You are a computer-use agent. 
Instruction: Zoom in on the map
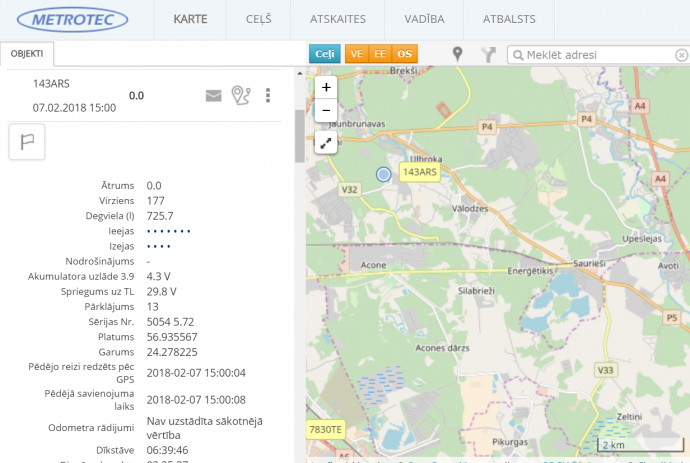(x=326, y=88)
